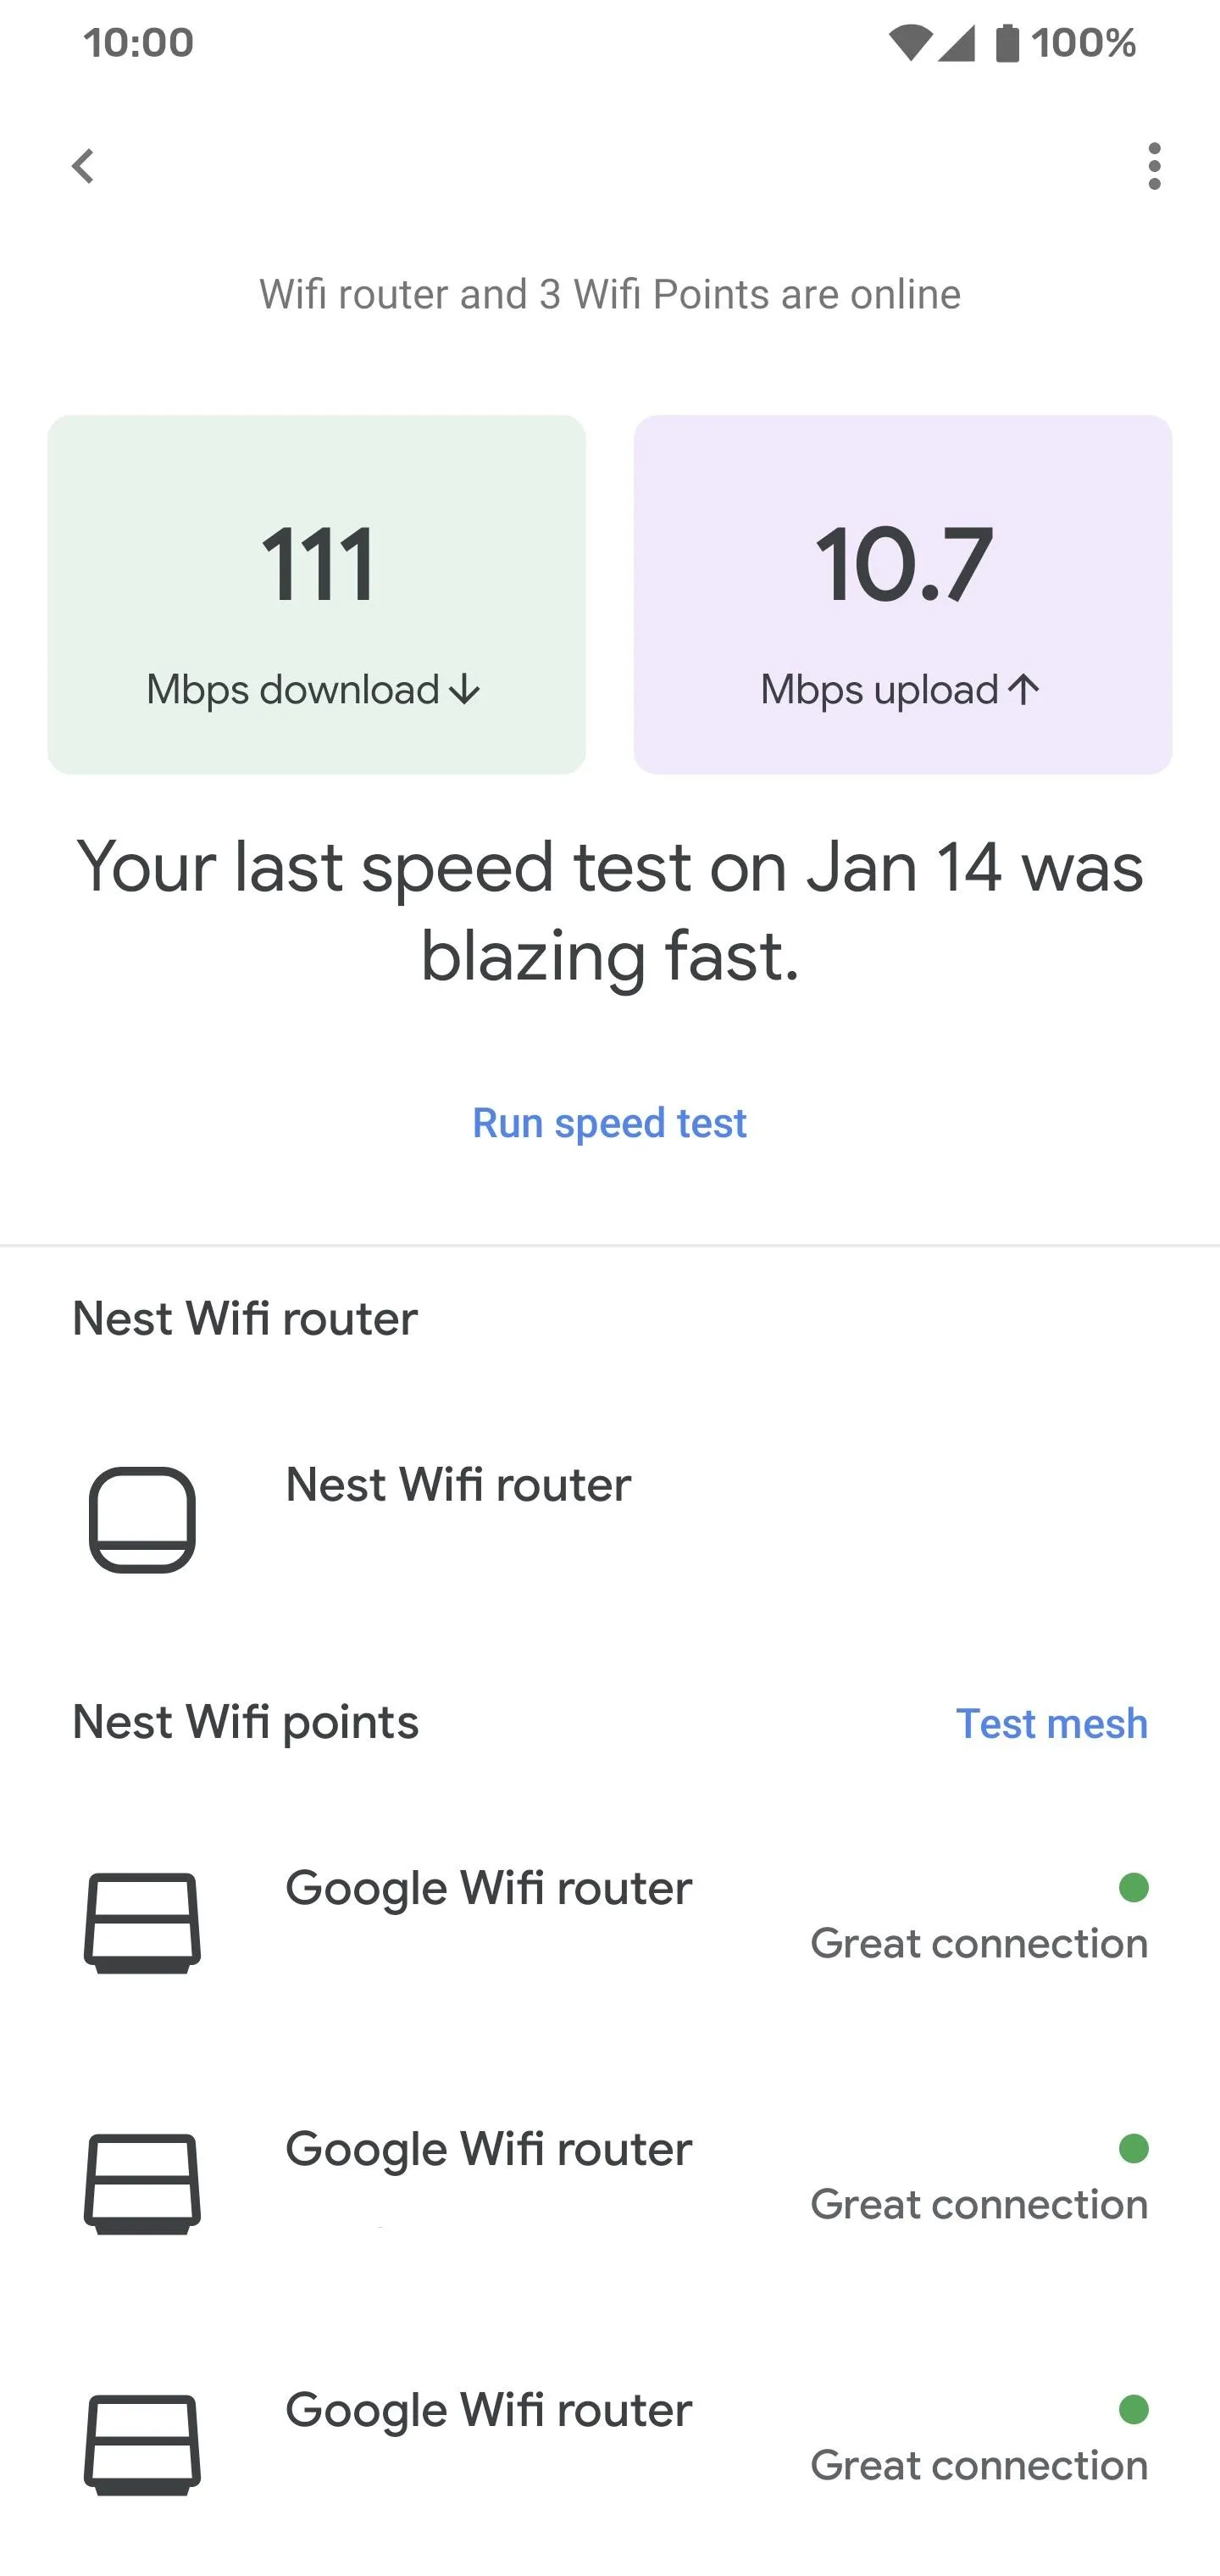Tap the third Google Wifi router icon
This screenshot has height=2576, width=1220.
[142, 2444]
